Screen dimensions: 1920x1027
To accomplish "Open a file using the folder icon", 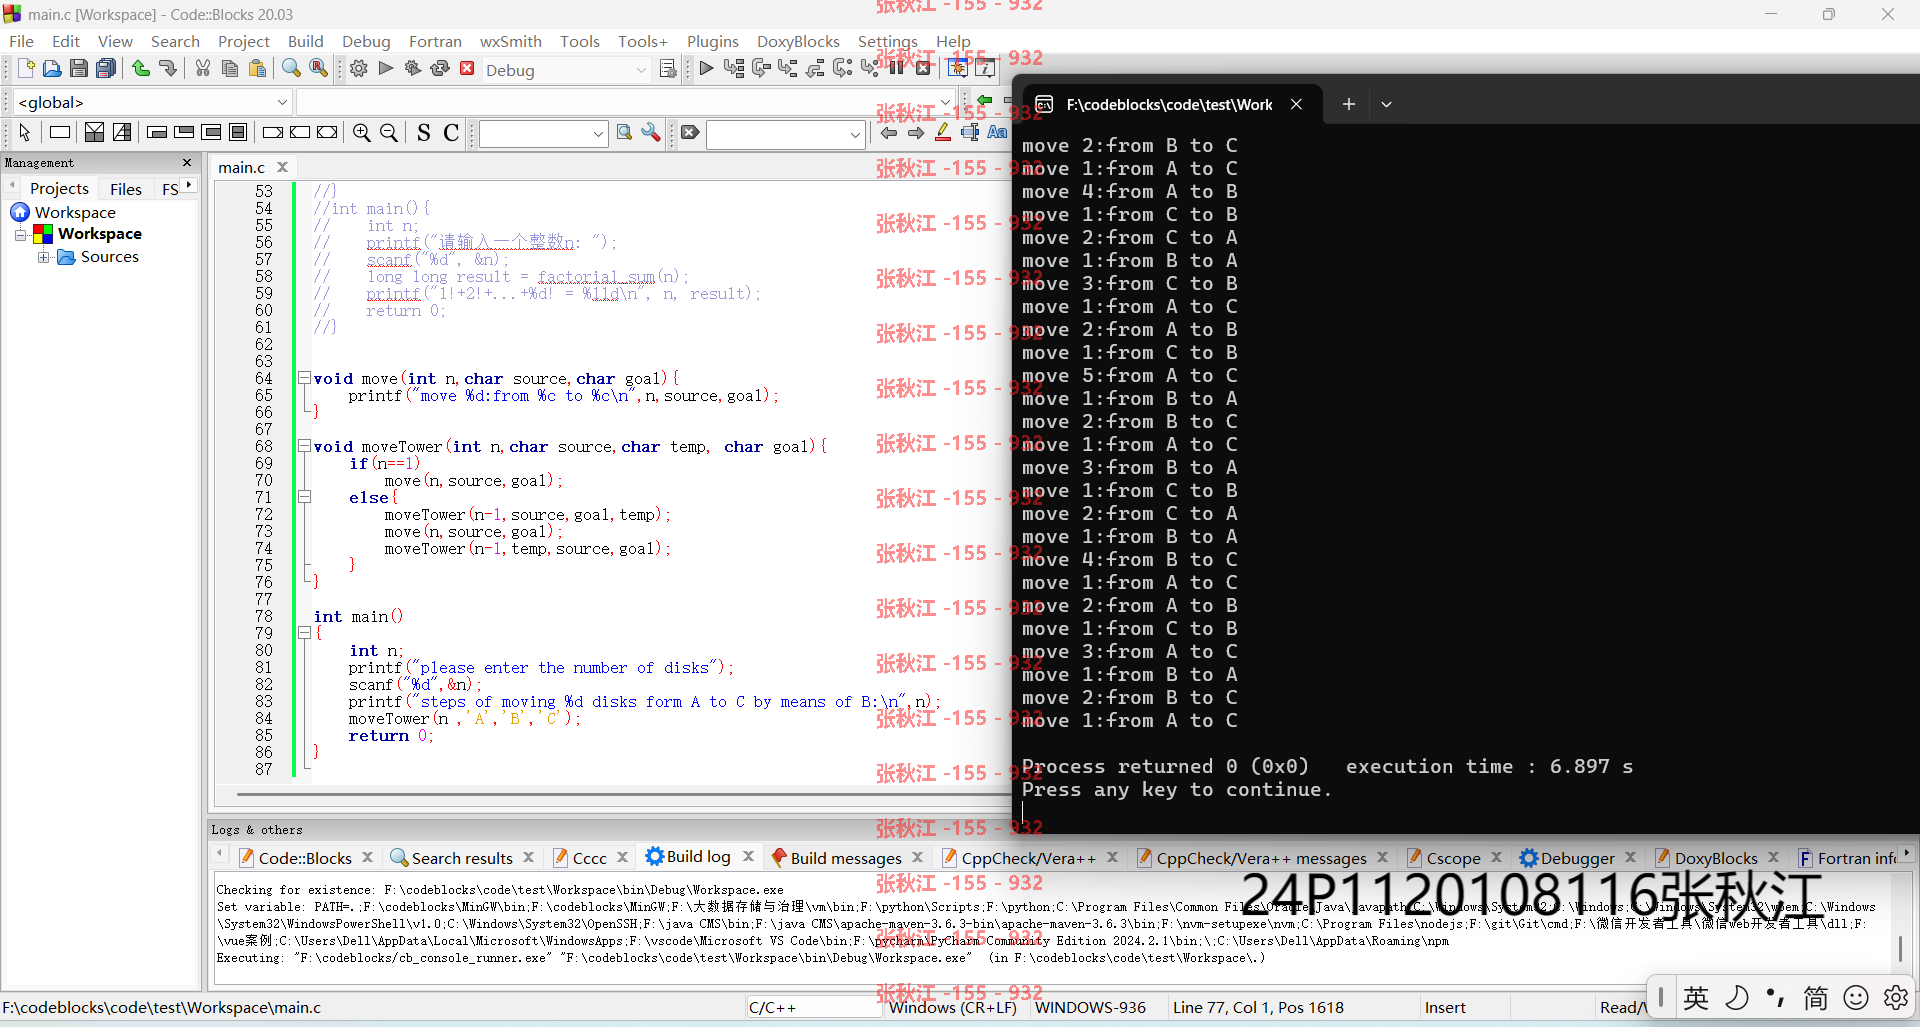I will (x=52, y=69).
